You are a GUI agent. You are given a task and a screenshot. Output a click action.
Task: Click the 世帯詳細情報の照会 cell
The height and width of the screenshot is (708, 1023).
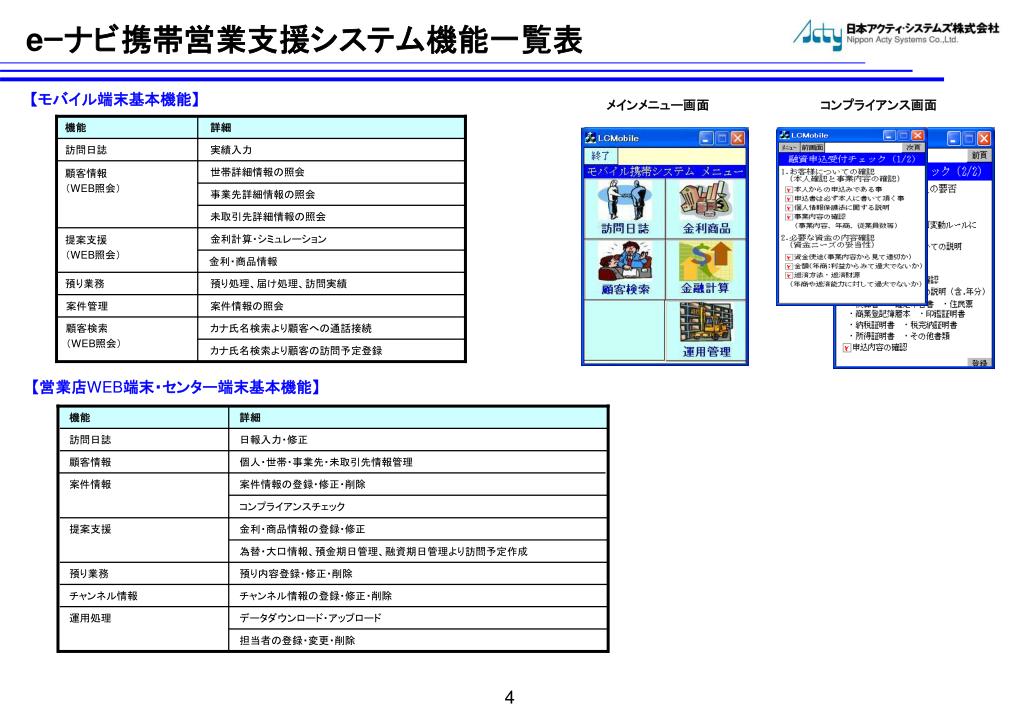331,172
